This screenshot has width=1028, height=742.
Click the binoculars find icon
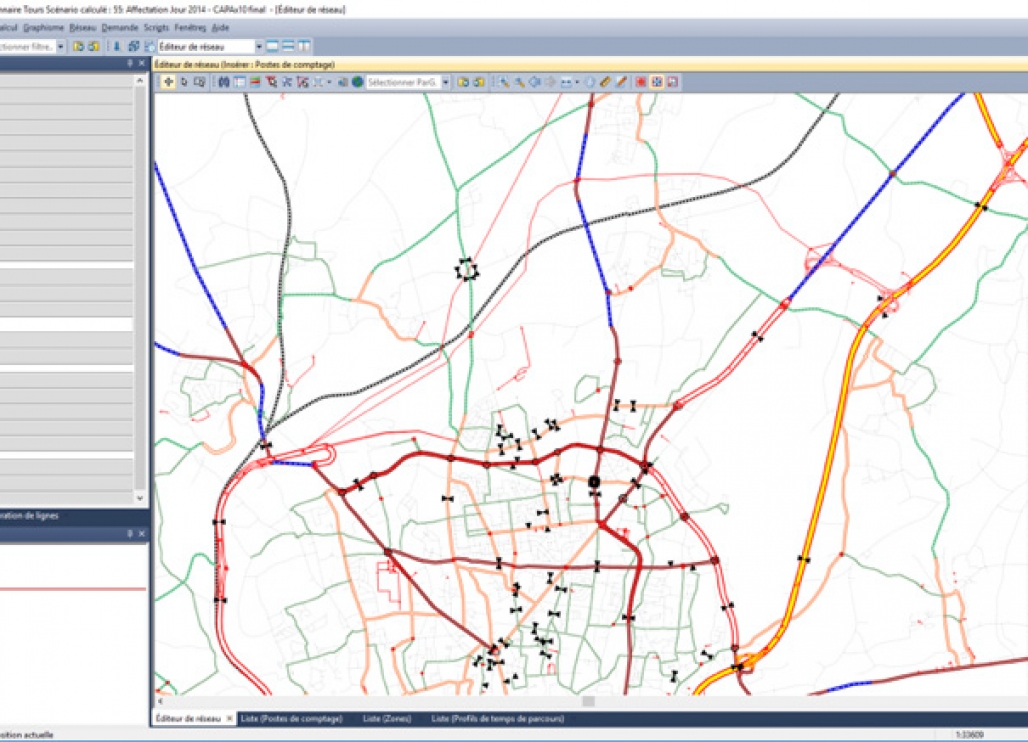coord(224,82)
